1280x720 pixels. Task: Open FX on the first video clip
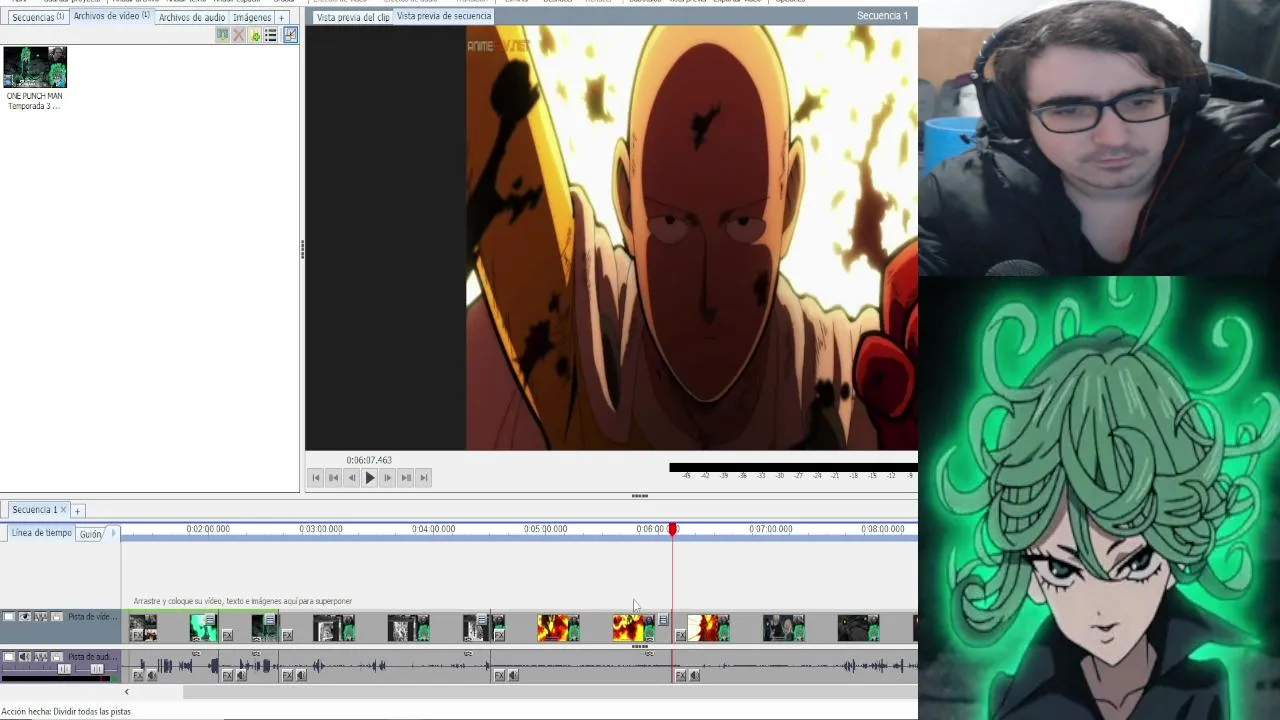[138, 635]
